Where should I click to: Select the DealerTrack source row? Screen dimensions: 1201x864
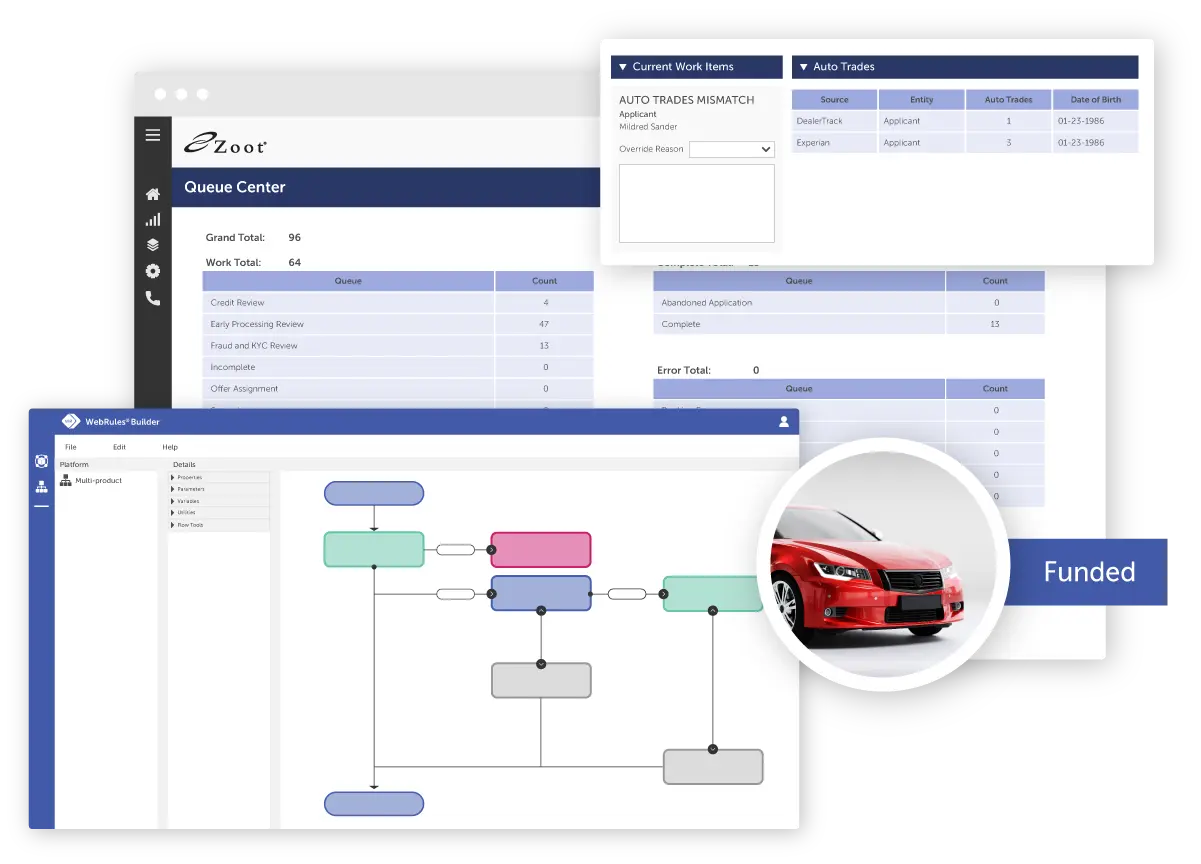click(x=965, y=121)
